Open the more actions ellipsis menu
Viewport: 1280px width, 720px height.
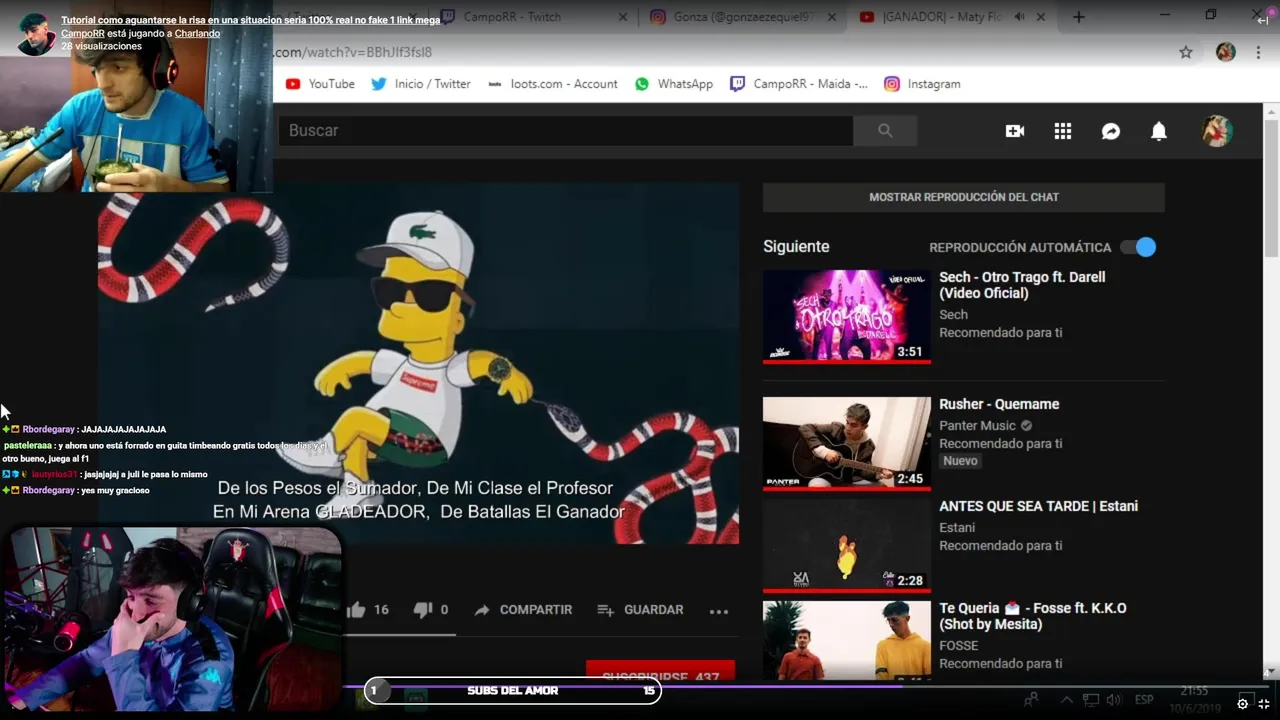coord(719,611)
